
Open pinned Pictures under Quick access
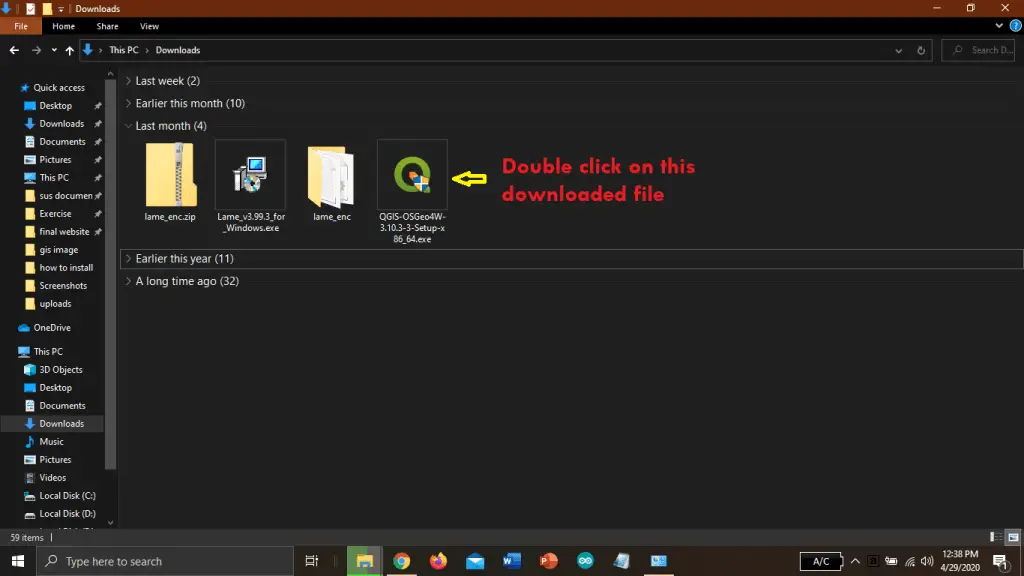(55, 159)
